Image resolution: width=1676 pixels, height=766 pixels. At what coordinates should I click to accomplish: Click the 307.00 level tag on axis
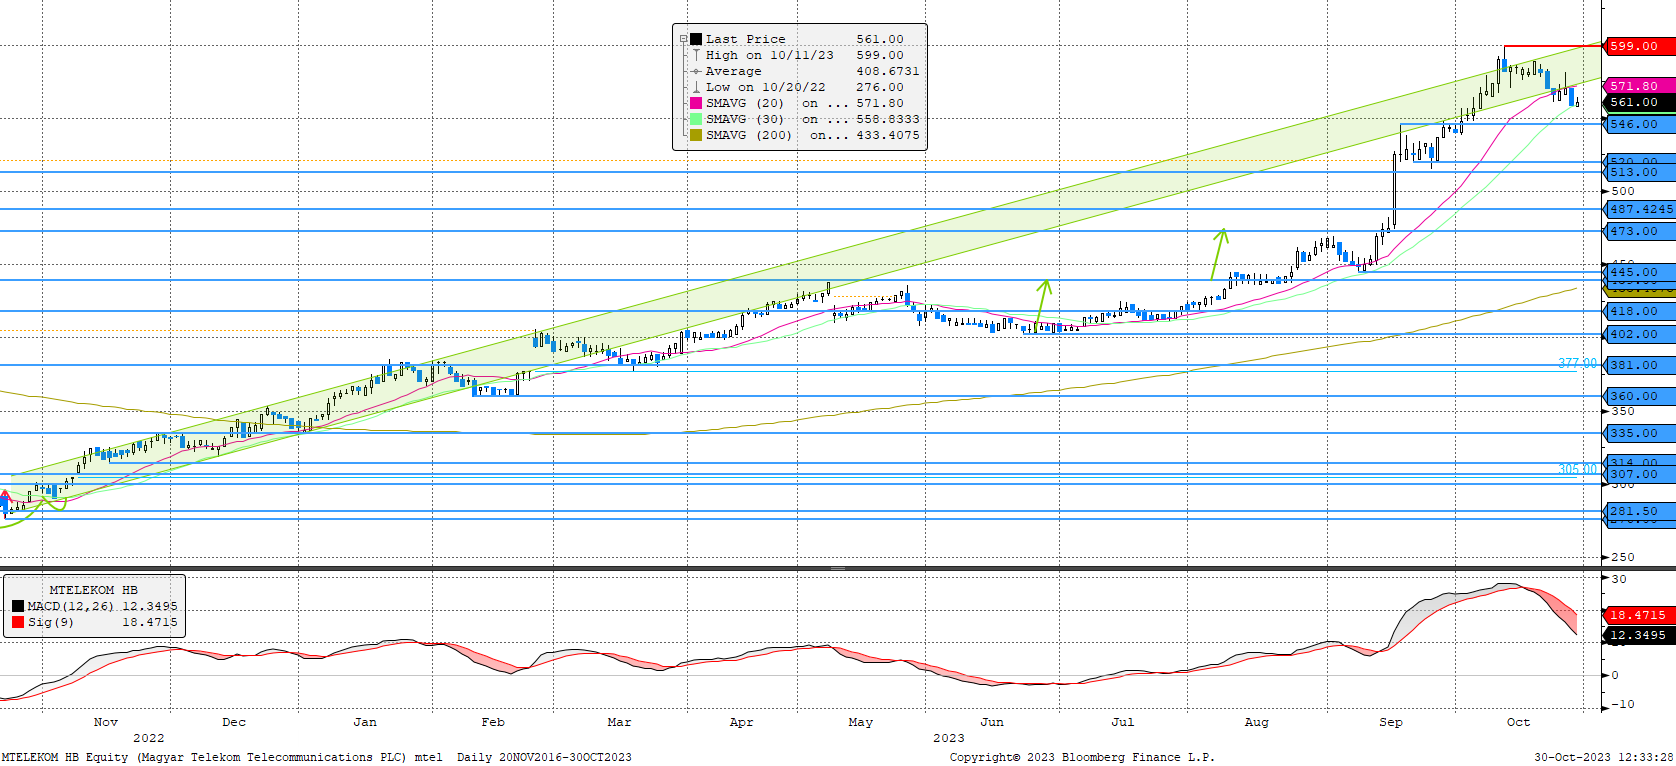point(1639,474)
